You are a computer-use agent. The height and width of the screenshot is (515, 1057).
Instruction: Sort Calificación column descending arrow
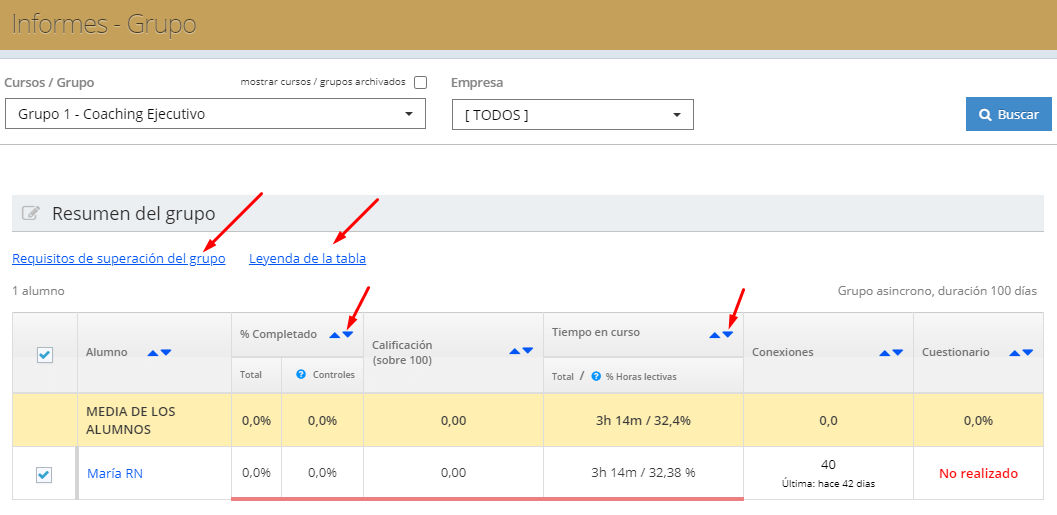[x=528, y=351]
